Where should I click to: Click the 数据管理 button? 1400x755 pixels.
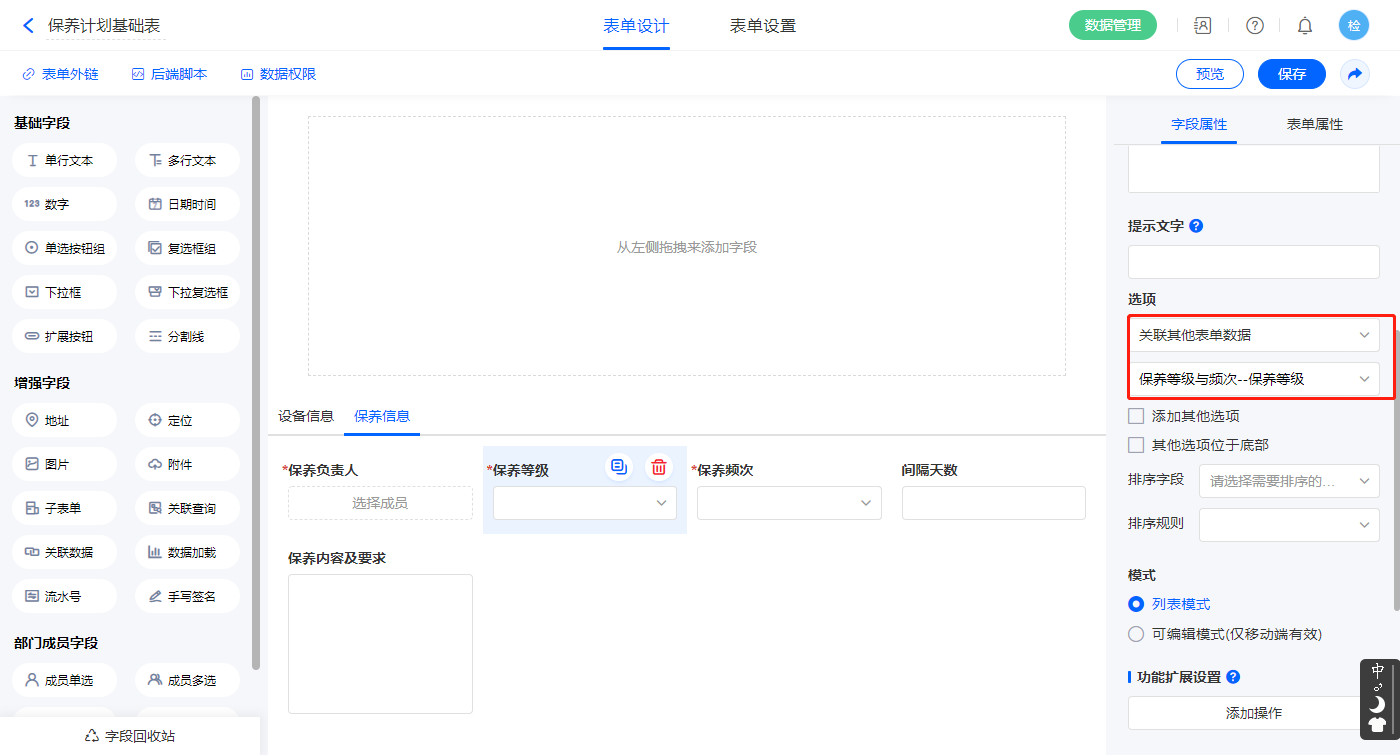pyautogui.click(x=1112, y=26)
